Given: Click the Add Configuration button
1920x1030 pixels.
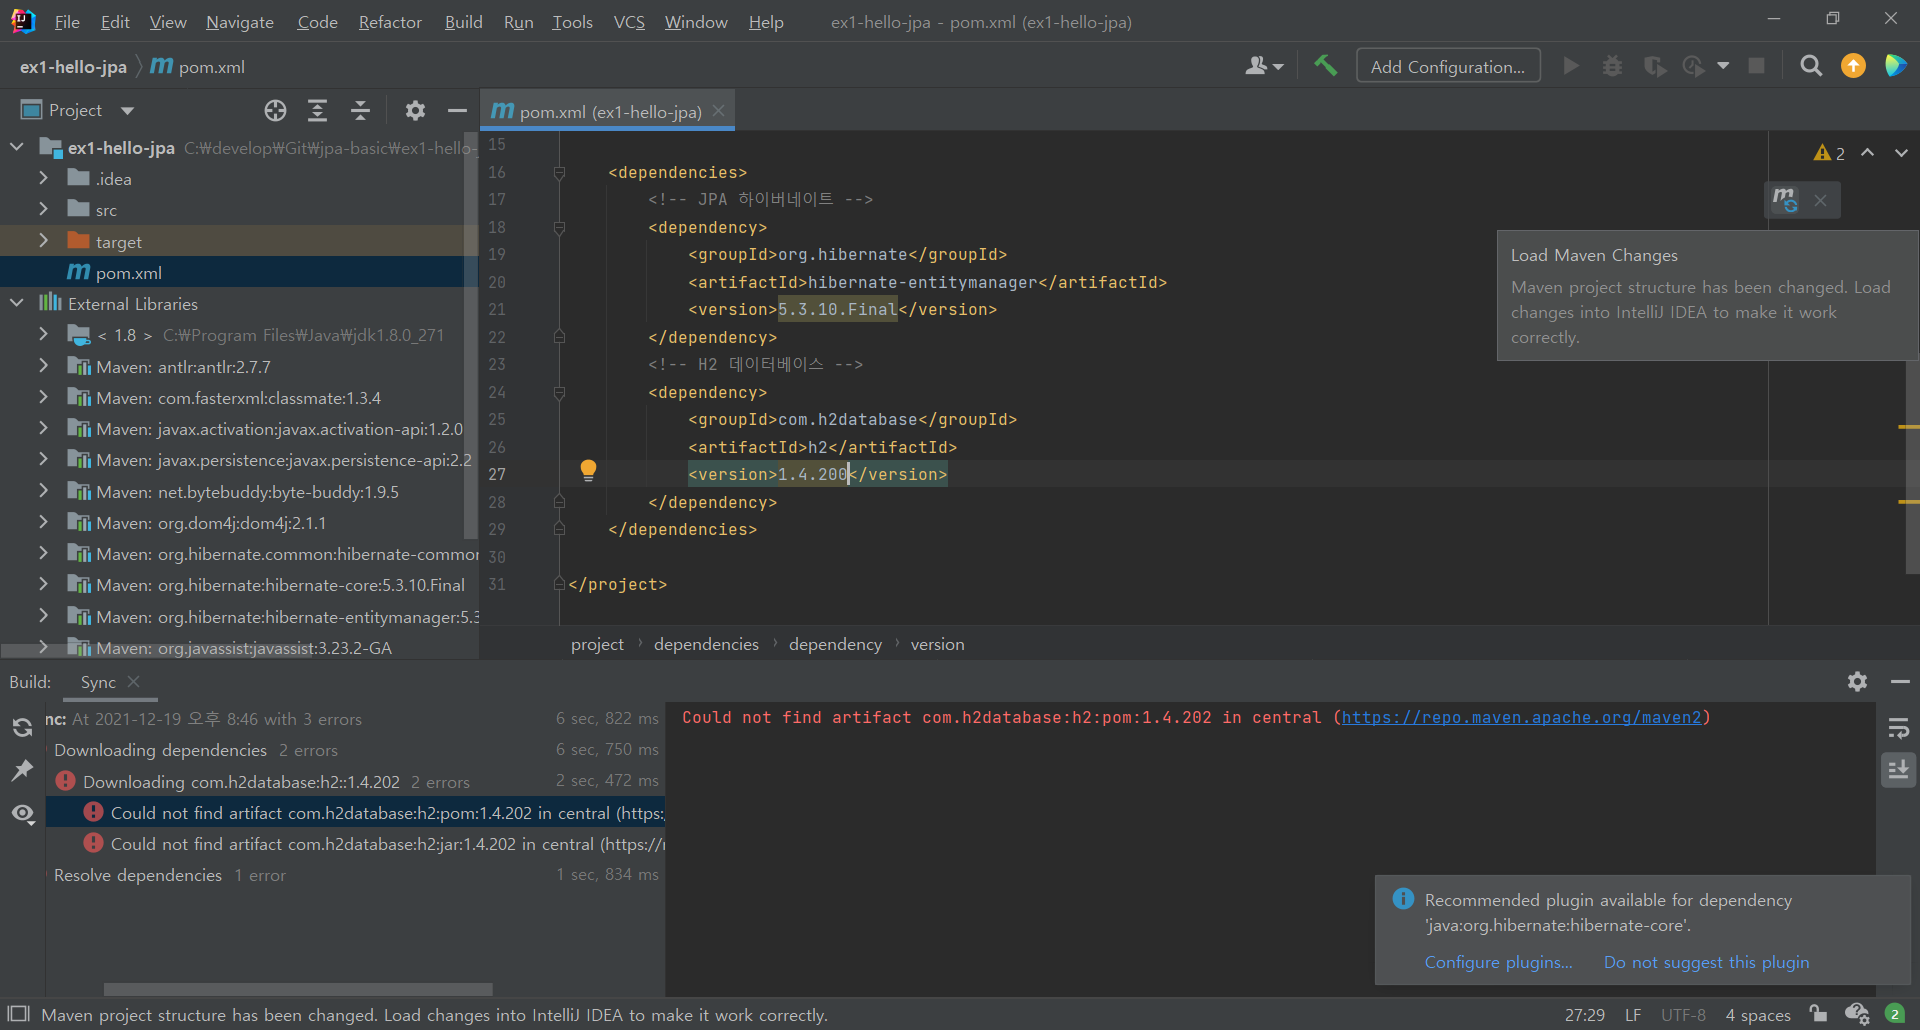Looking at the screenshot, I should (1448, 66).
